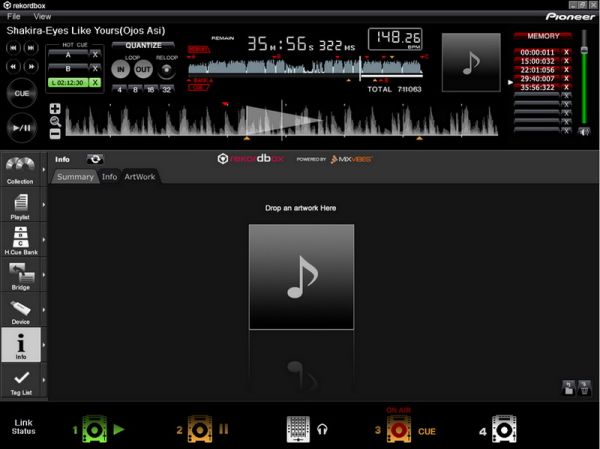
Task: Click the magnifier zoom reset icon
Action: 55,122
